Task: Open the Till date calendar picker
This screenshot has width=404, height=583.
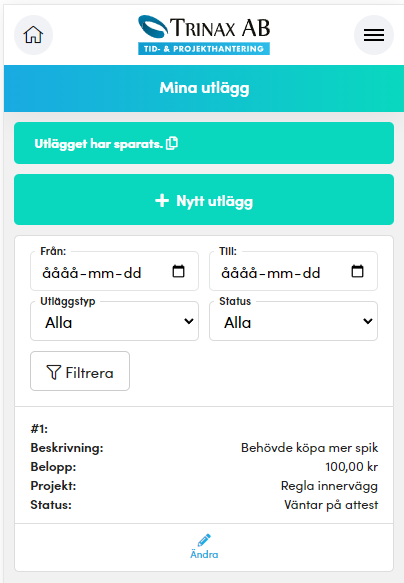Action: point(358,271)
